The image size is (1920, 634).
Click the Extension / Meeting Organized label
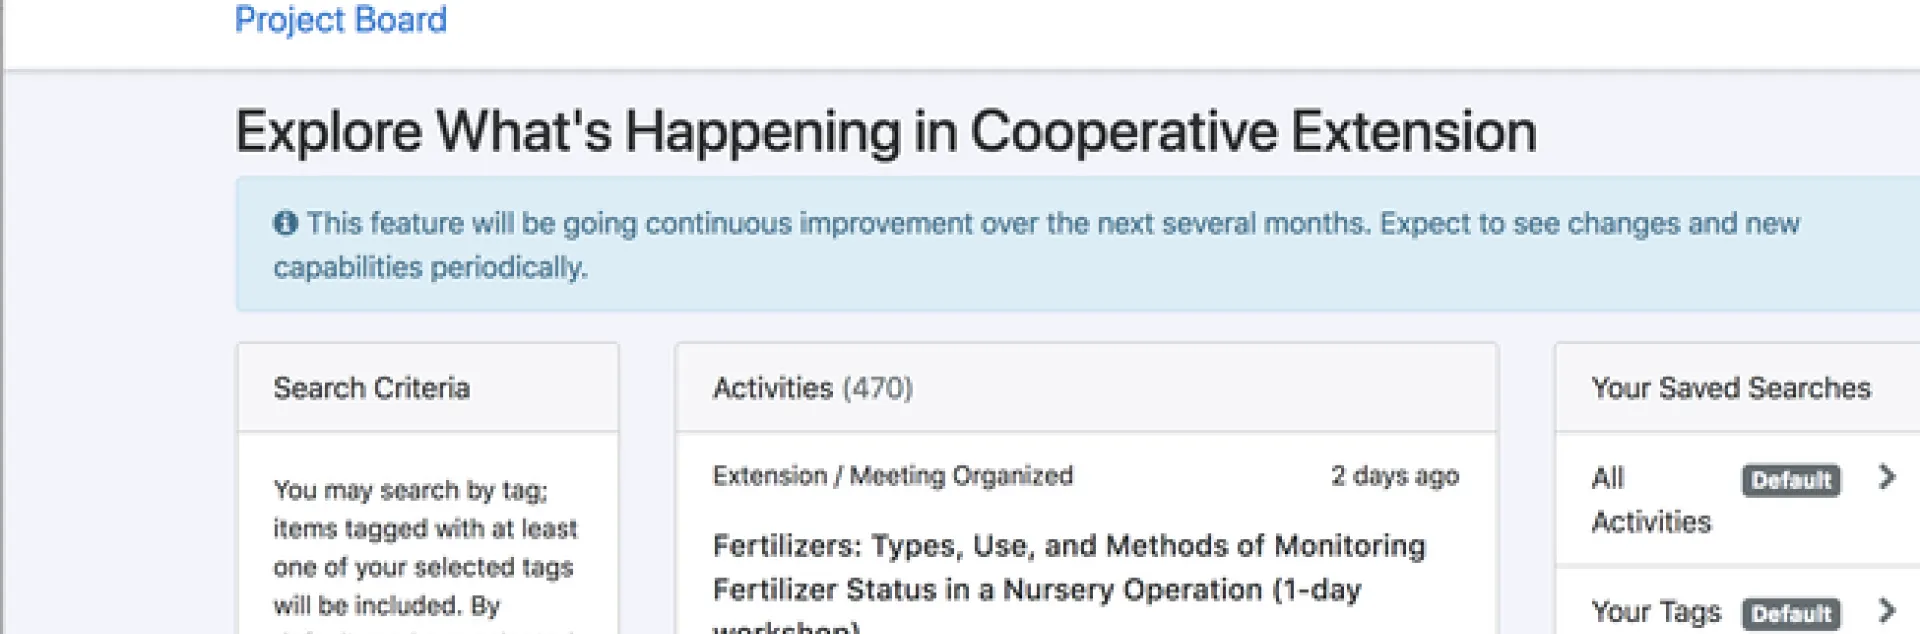coord(892,476)
